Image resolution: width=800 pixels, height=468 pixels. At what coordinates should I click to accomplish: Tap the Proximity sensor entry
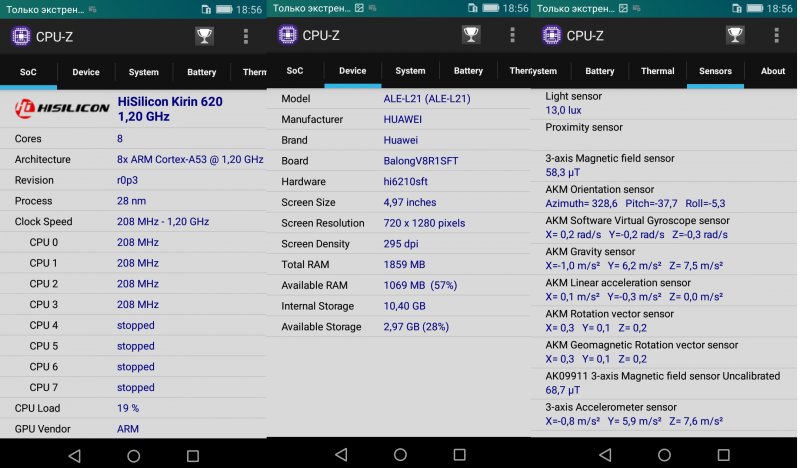(x=664, y=135)
